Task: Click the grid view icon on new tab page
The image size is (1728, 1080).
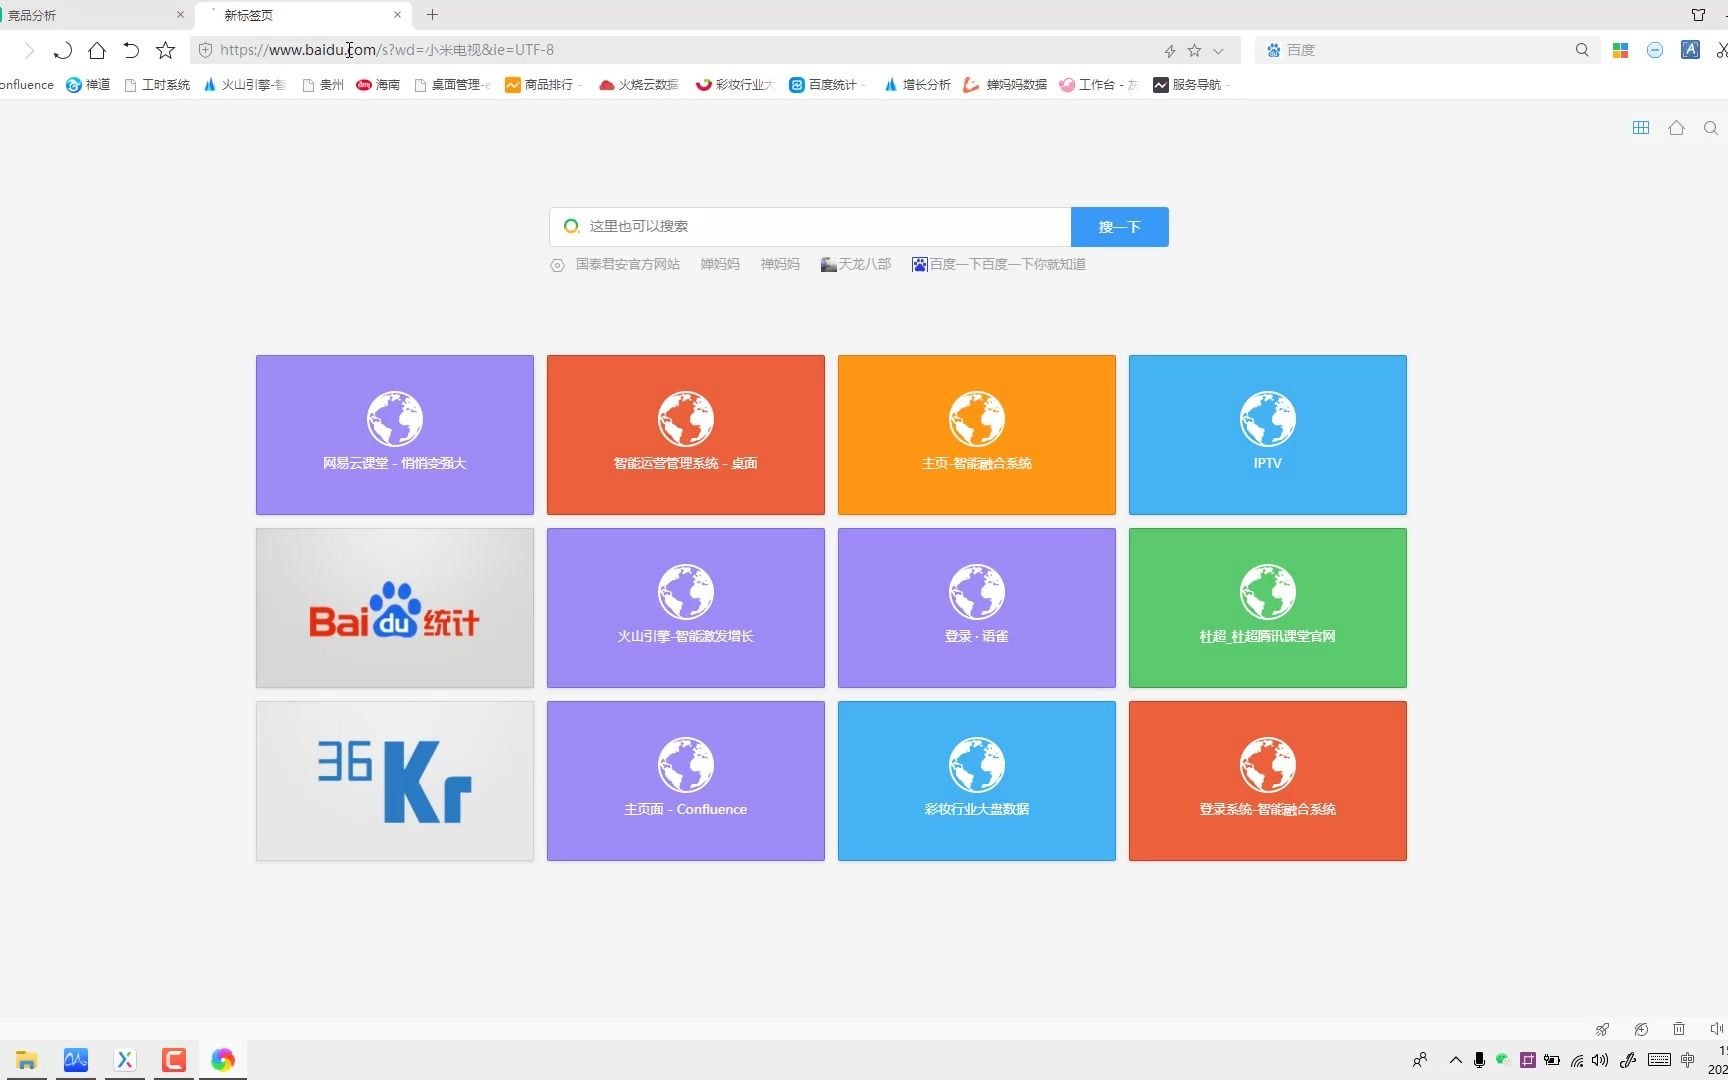Action: pyautogui.click(x=1641, y=128)
